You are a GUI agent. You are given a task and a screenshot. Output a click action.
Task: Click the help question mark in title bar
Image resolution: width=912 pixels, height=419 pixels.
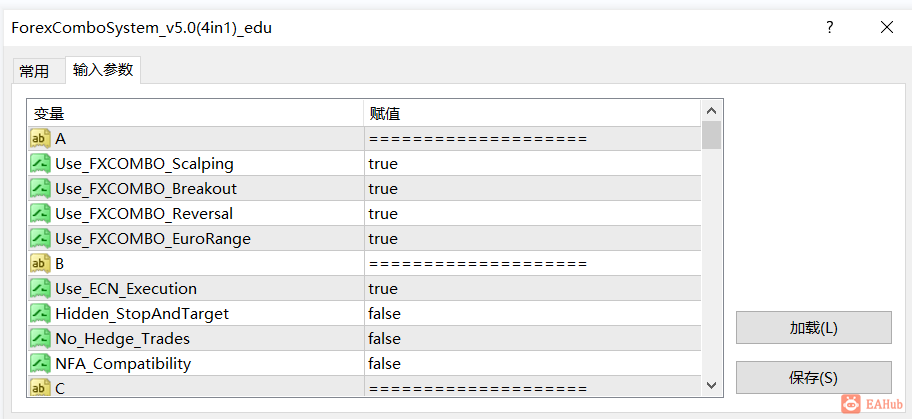[830, 27]
